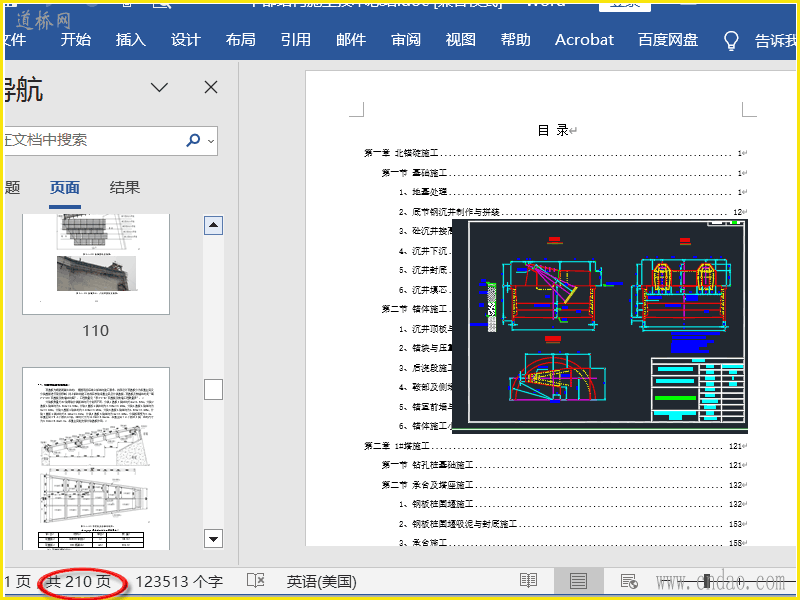
Task: Click the search document input field
Action: (90, 141)
